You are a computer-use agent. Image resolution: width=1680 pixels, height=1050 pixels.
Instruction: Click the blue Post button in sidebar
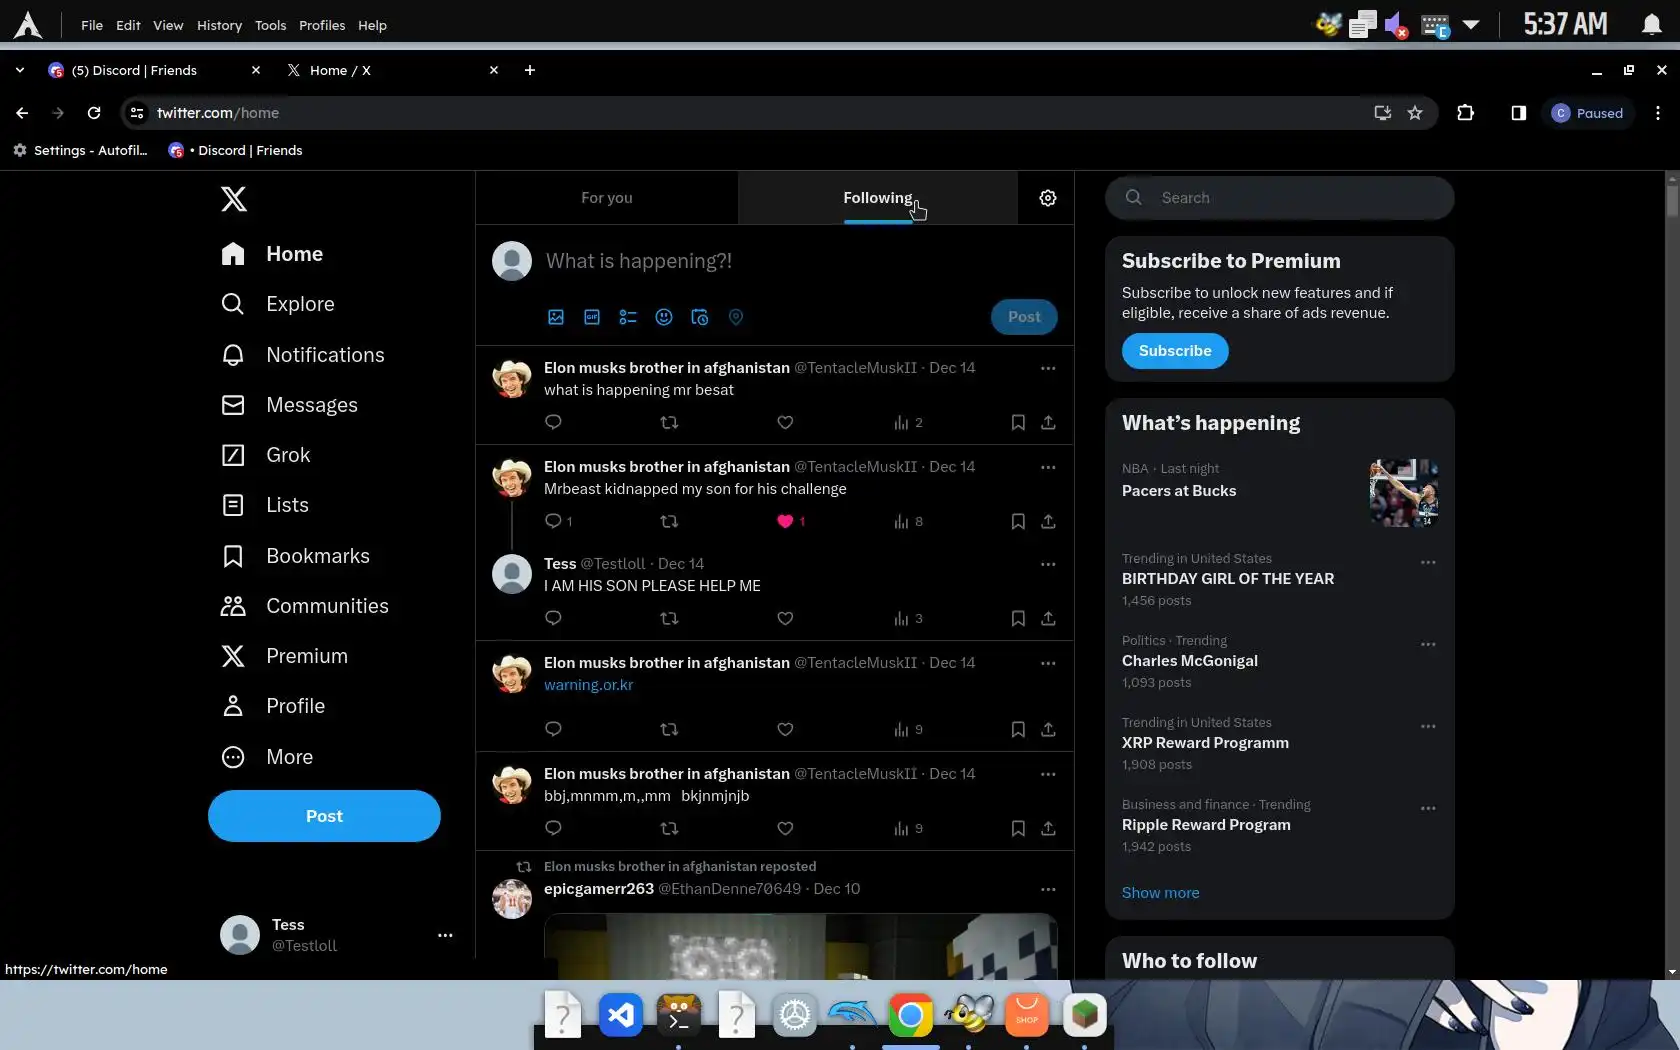[324, 816]
